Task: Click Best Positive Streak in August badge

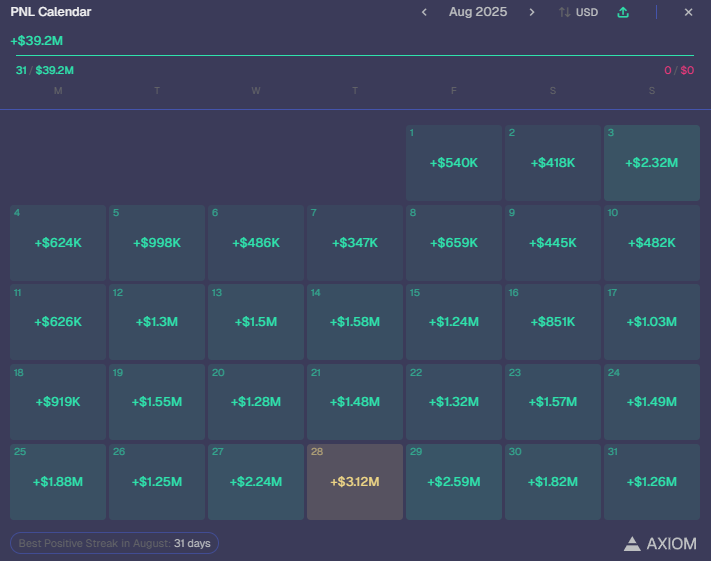Action: [114, 543]
